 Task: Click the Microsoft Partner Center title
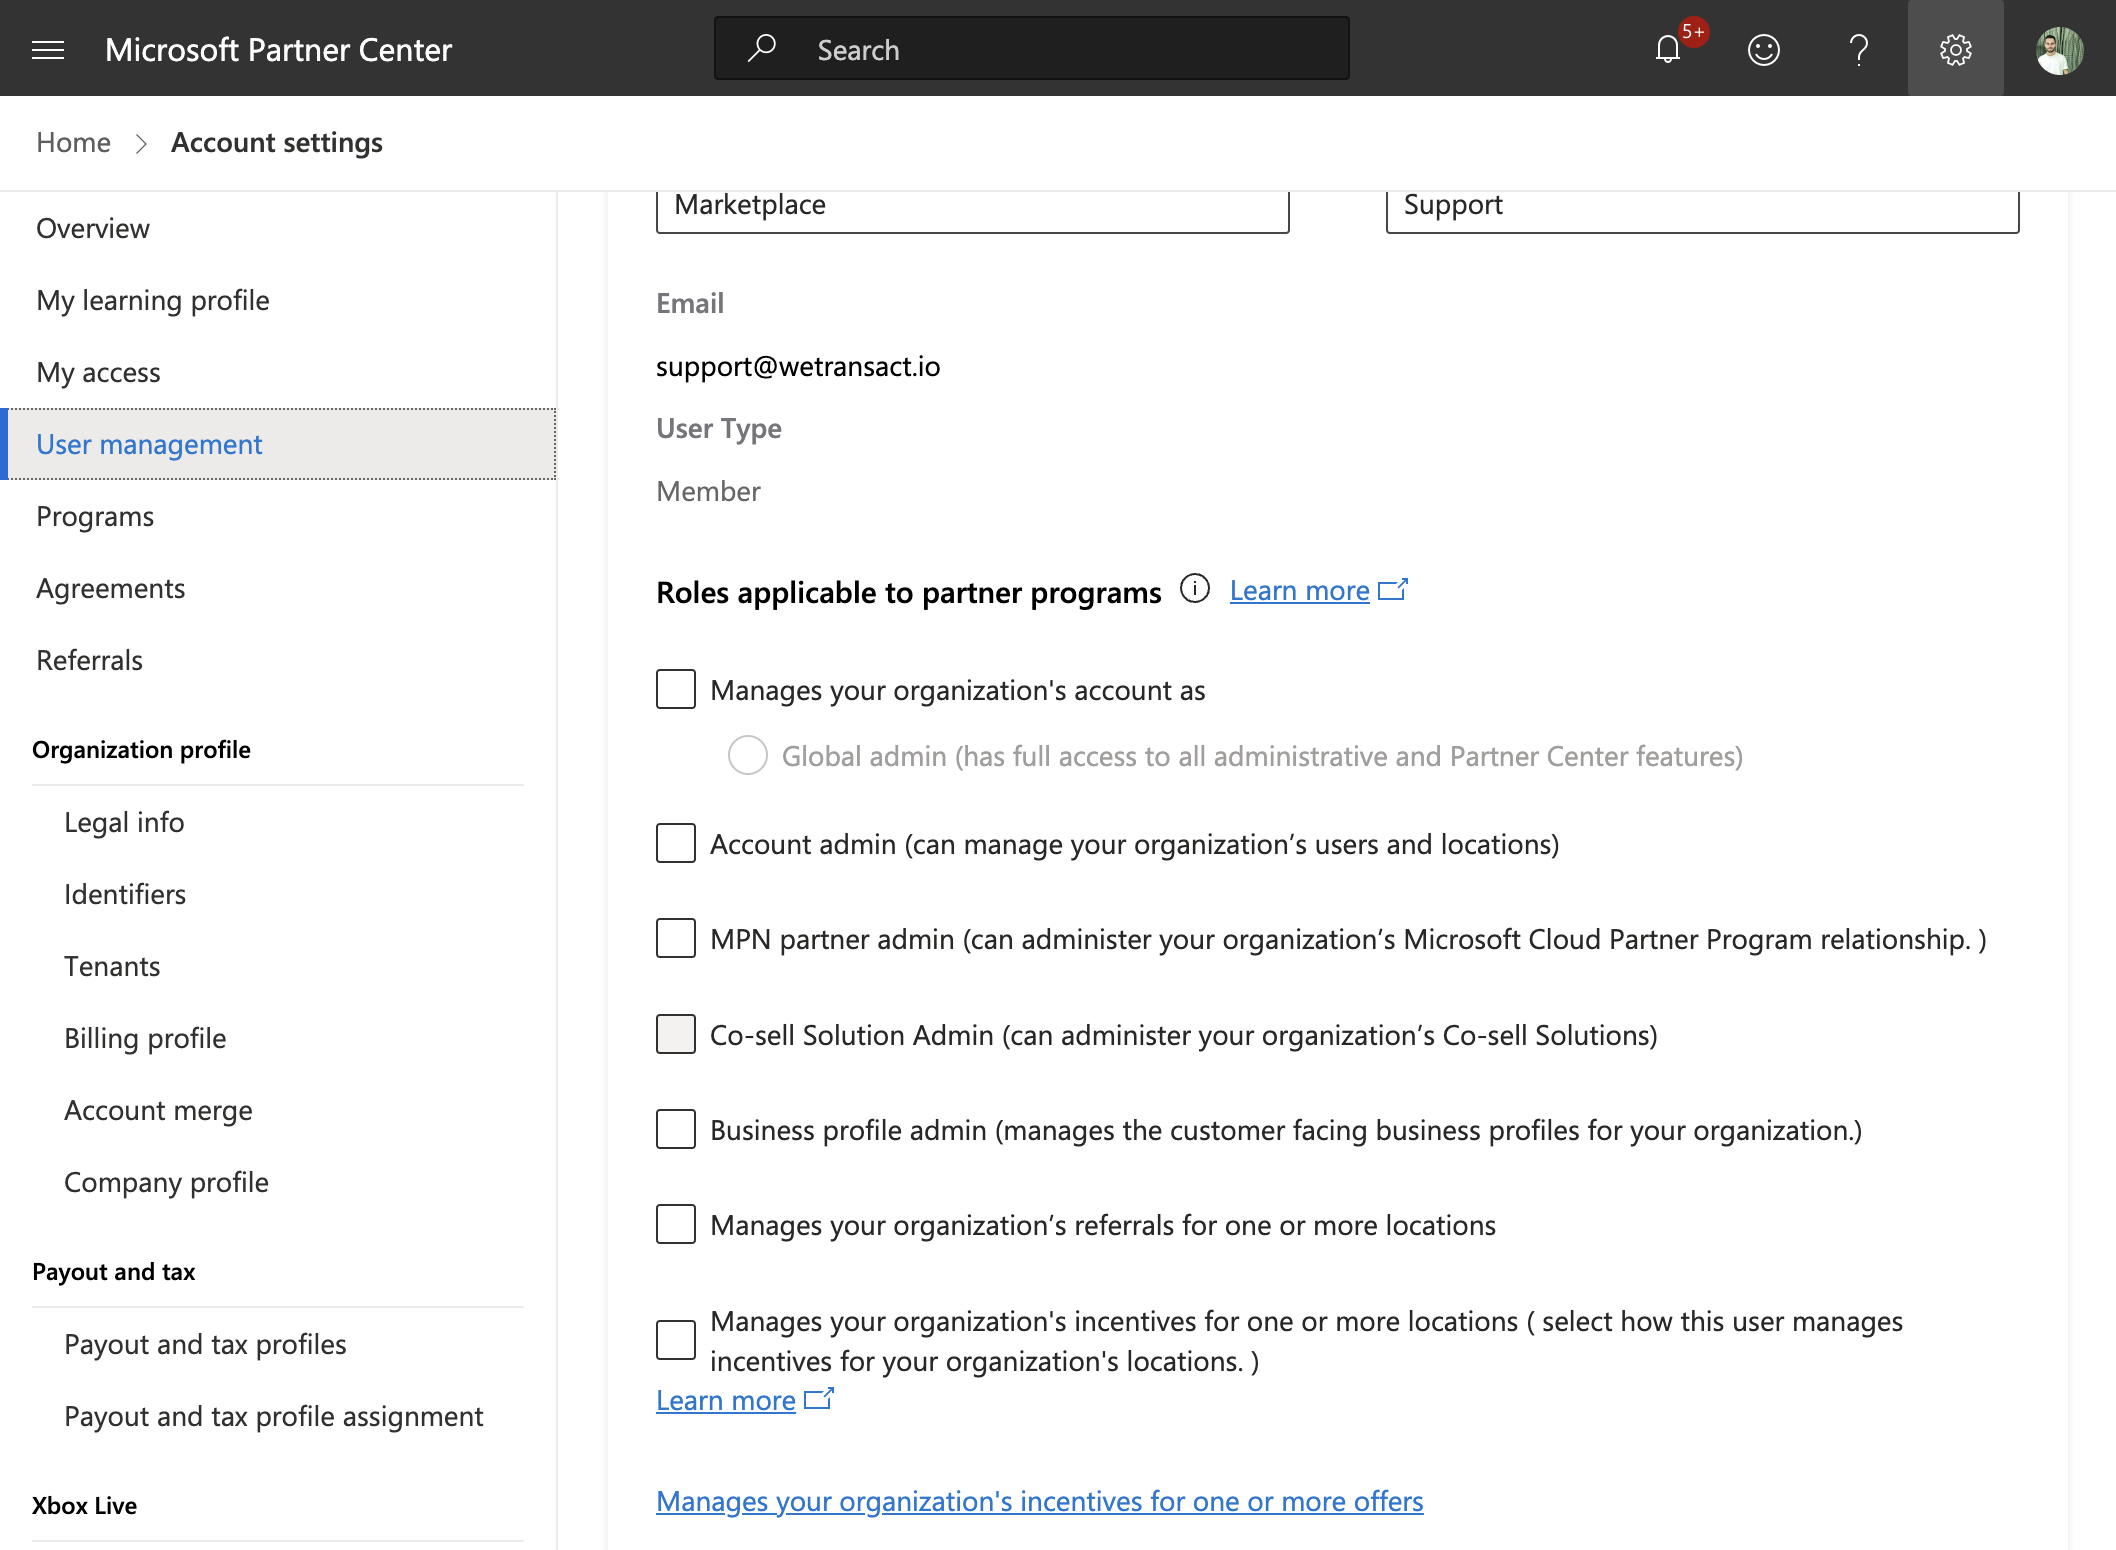pyautogui.click(x=278, y=49)
